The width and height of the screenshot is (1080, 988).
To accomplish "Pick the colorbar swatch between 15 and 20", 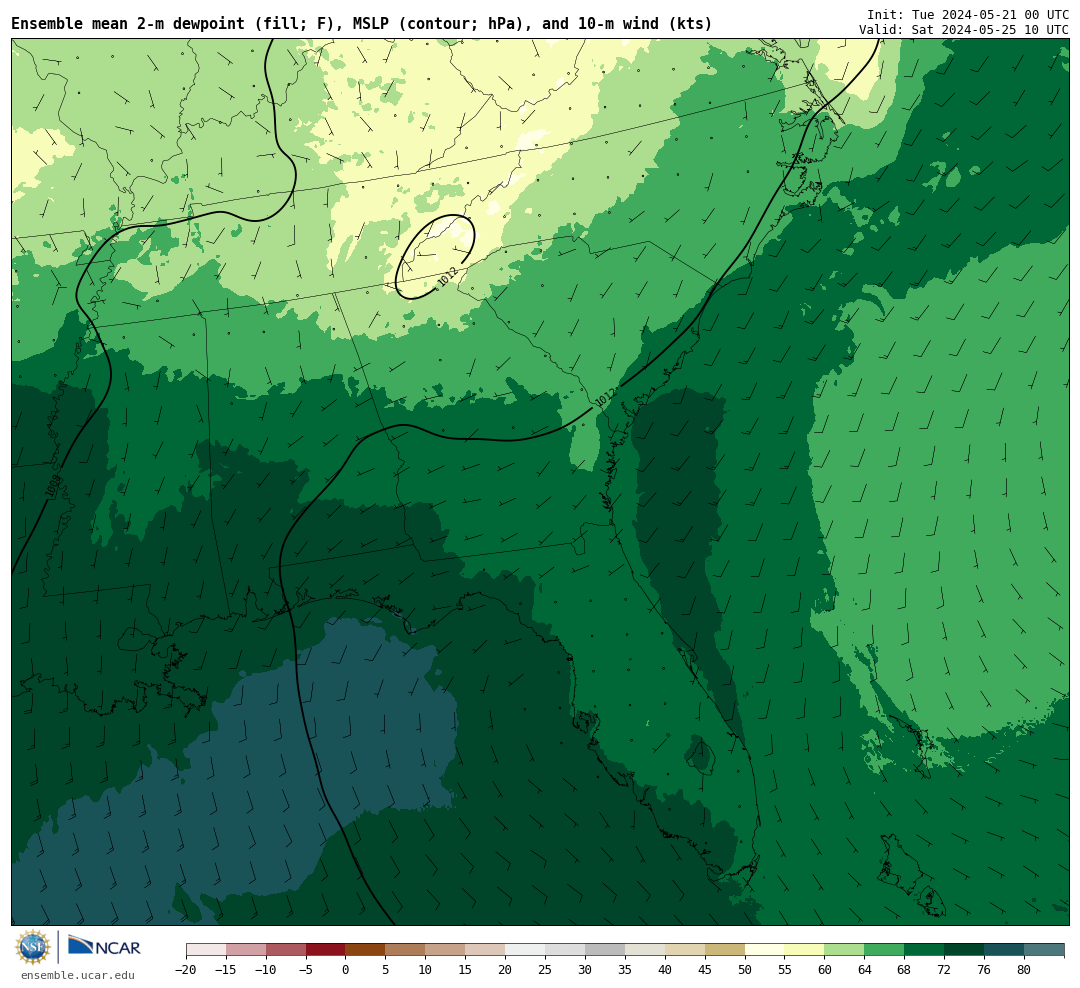I will point(486,950).
